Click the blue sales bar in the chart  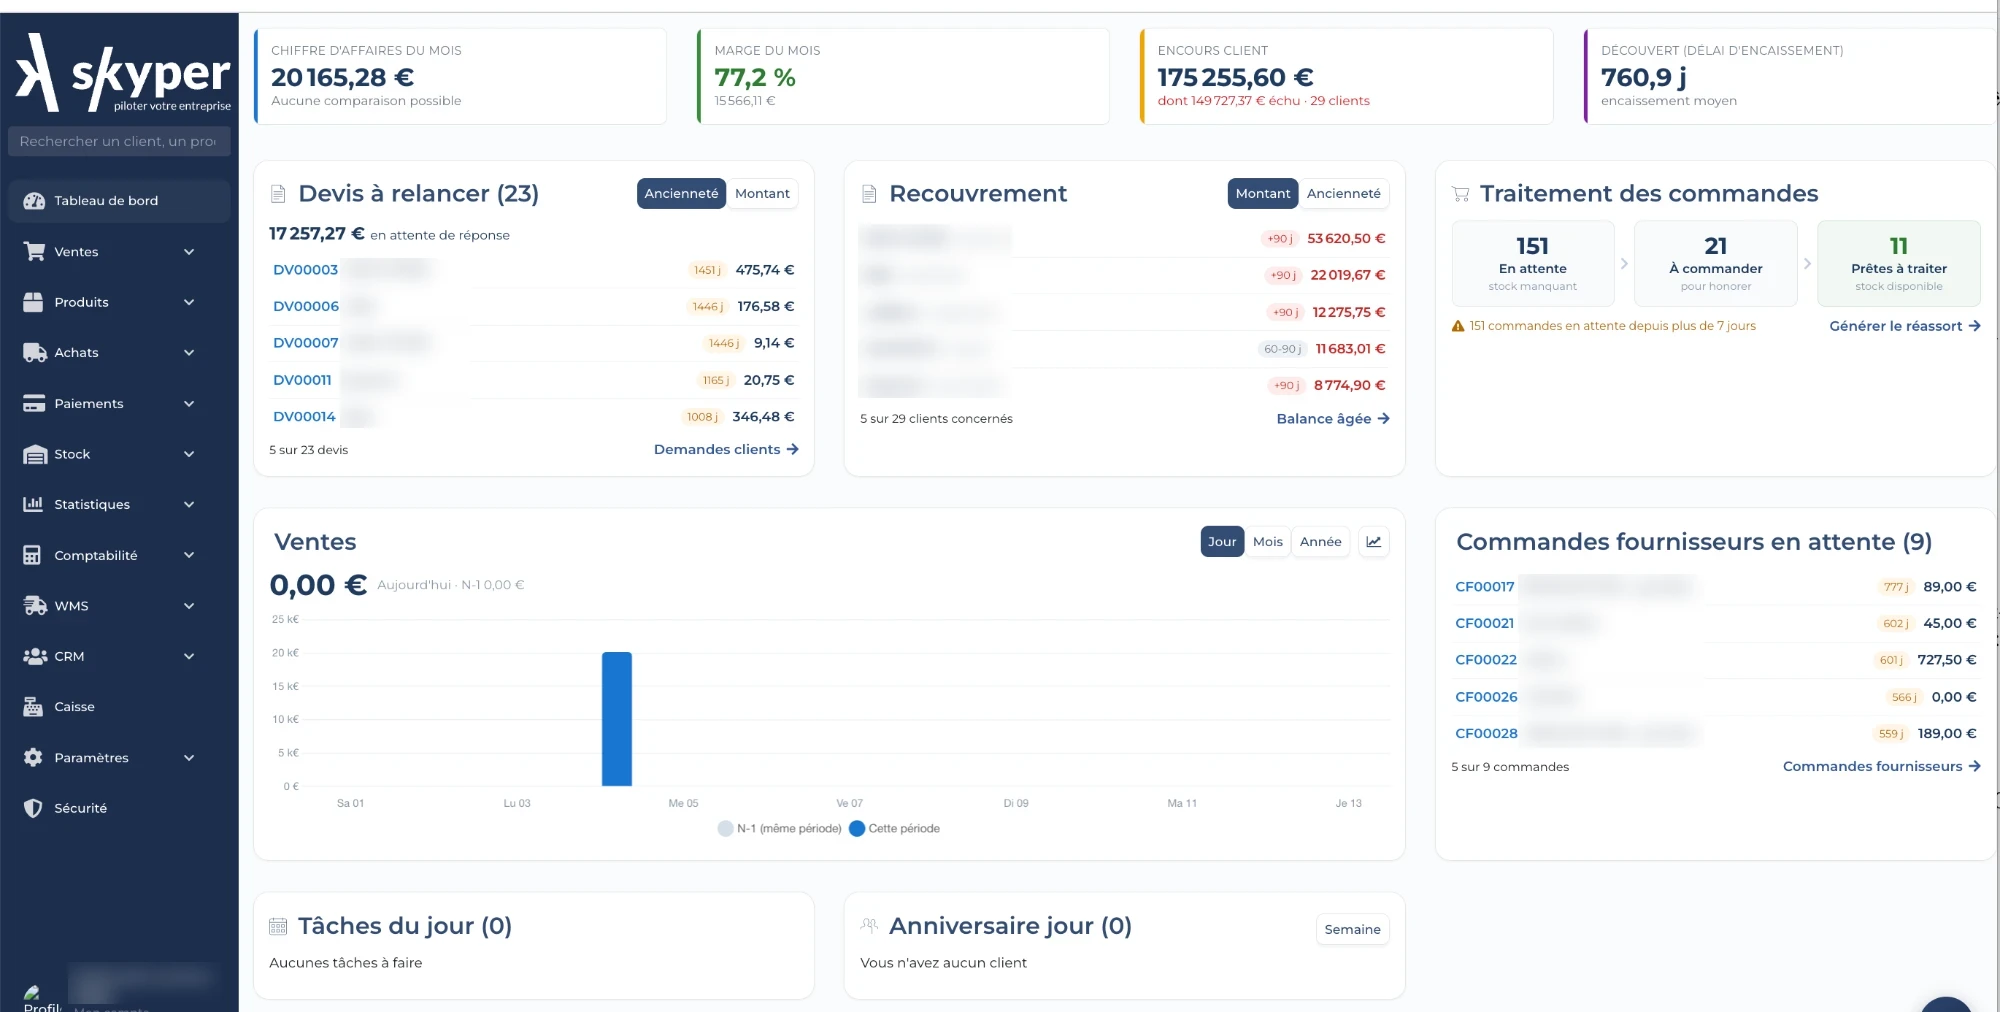pos(617,719)
